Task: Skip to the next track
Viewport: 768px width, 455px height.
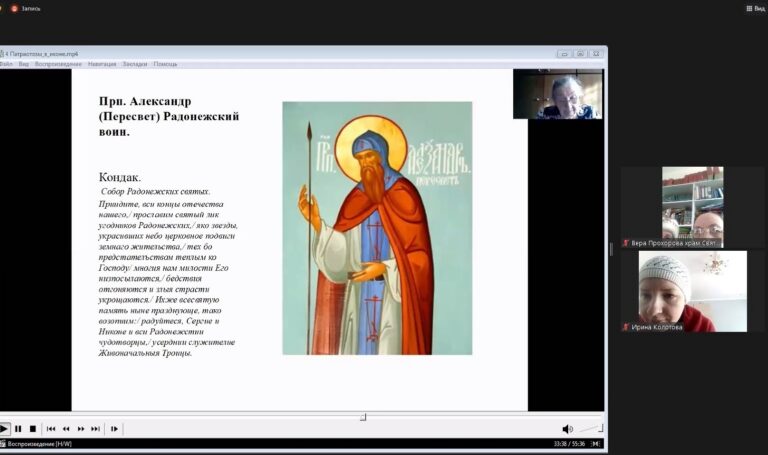Action: 96,429
